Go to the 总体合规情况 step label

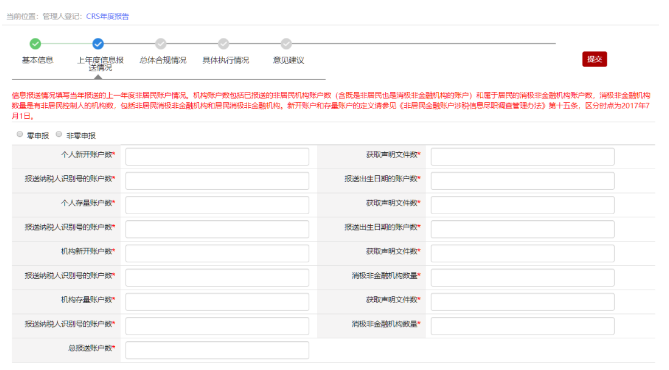[x=163, y=60]
